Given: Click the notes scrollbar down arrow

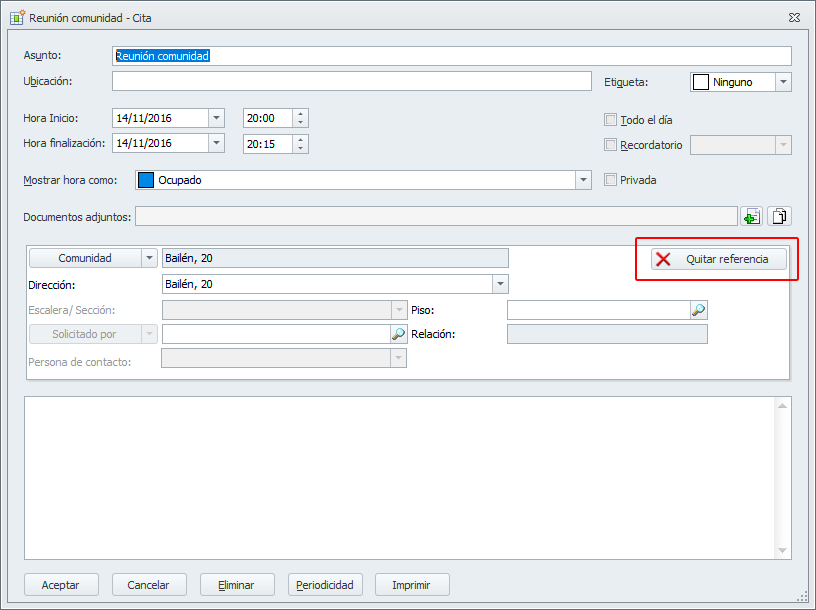Looking at the screenshot, I should point(782,551).
